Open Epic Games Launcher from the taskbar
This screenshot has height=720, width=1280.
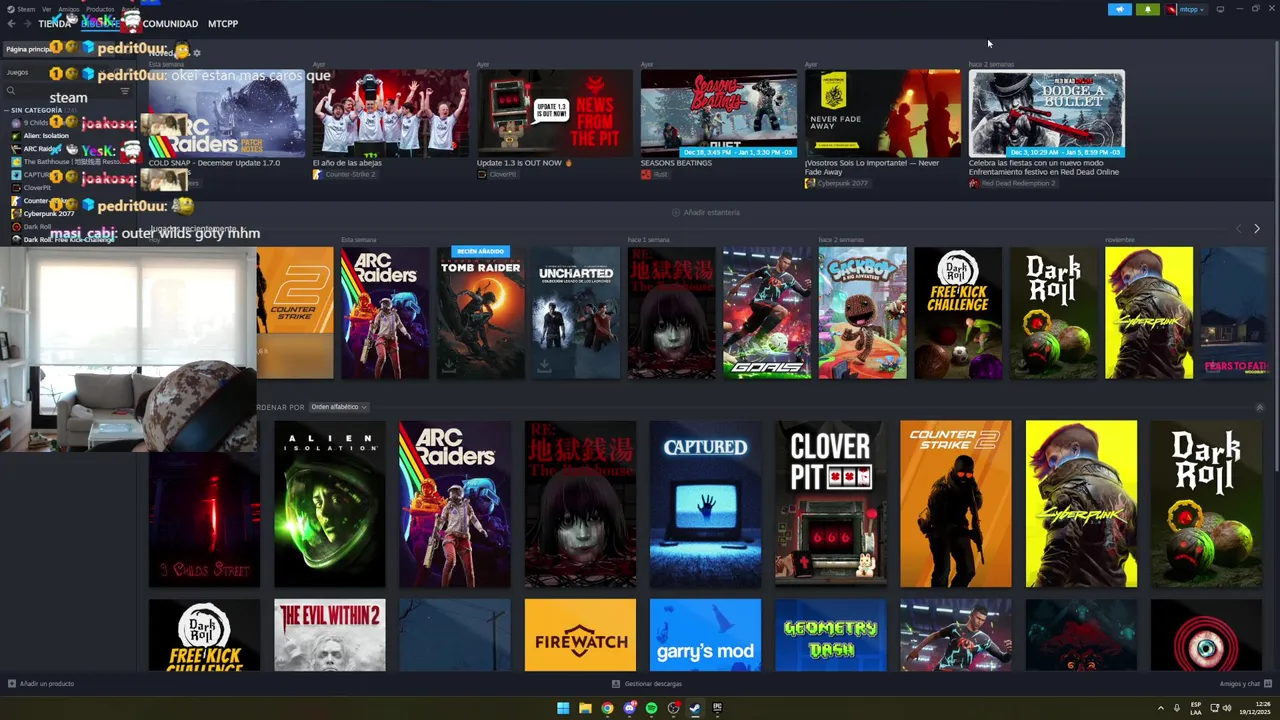tap(717, 708)
